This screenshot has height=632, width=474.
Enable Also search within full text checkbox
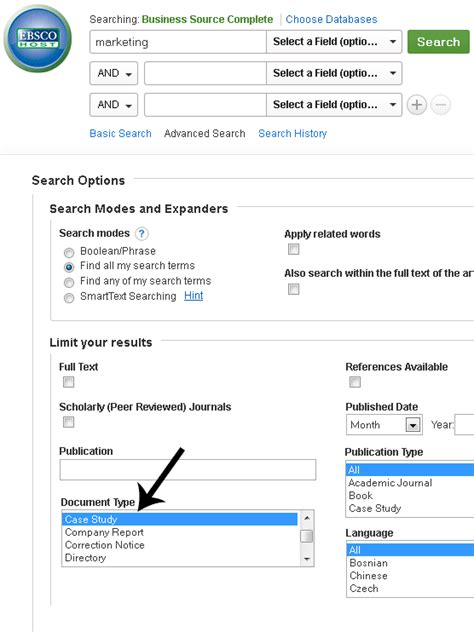pyautogui.click(x=293, y=289)
